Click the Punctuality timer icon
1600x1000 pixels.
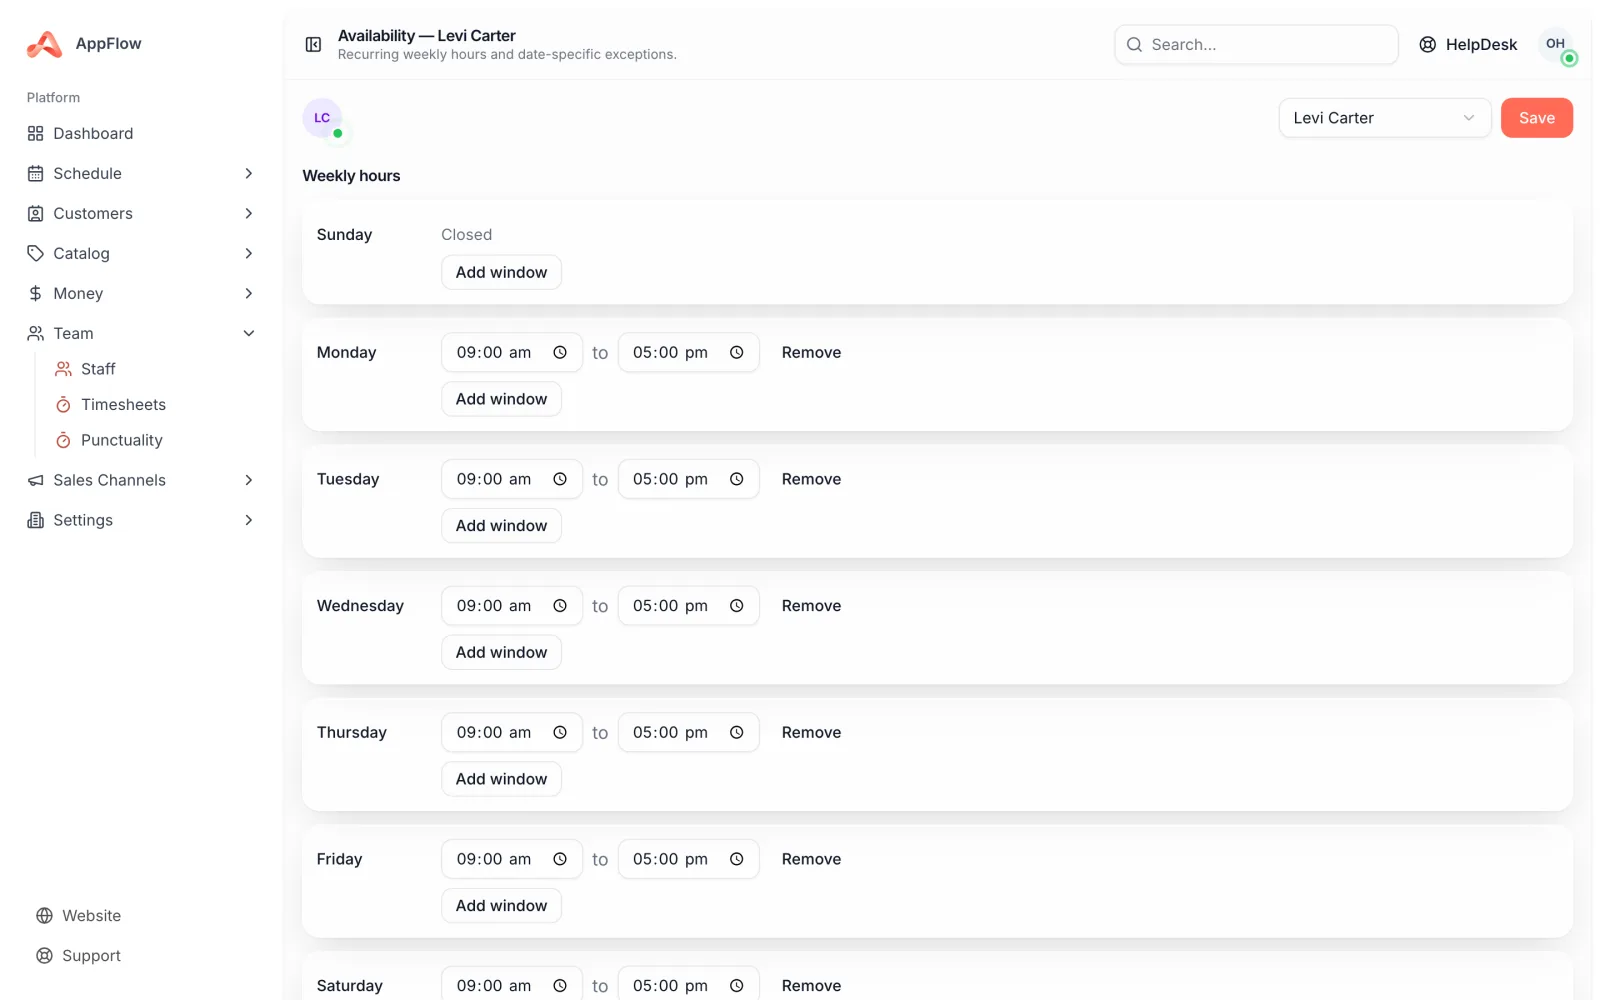(x=63, y=440)
